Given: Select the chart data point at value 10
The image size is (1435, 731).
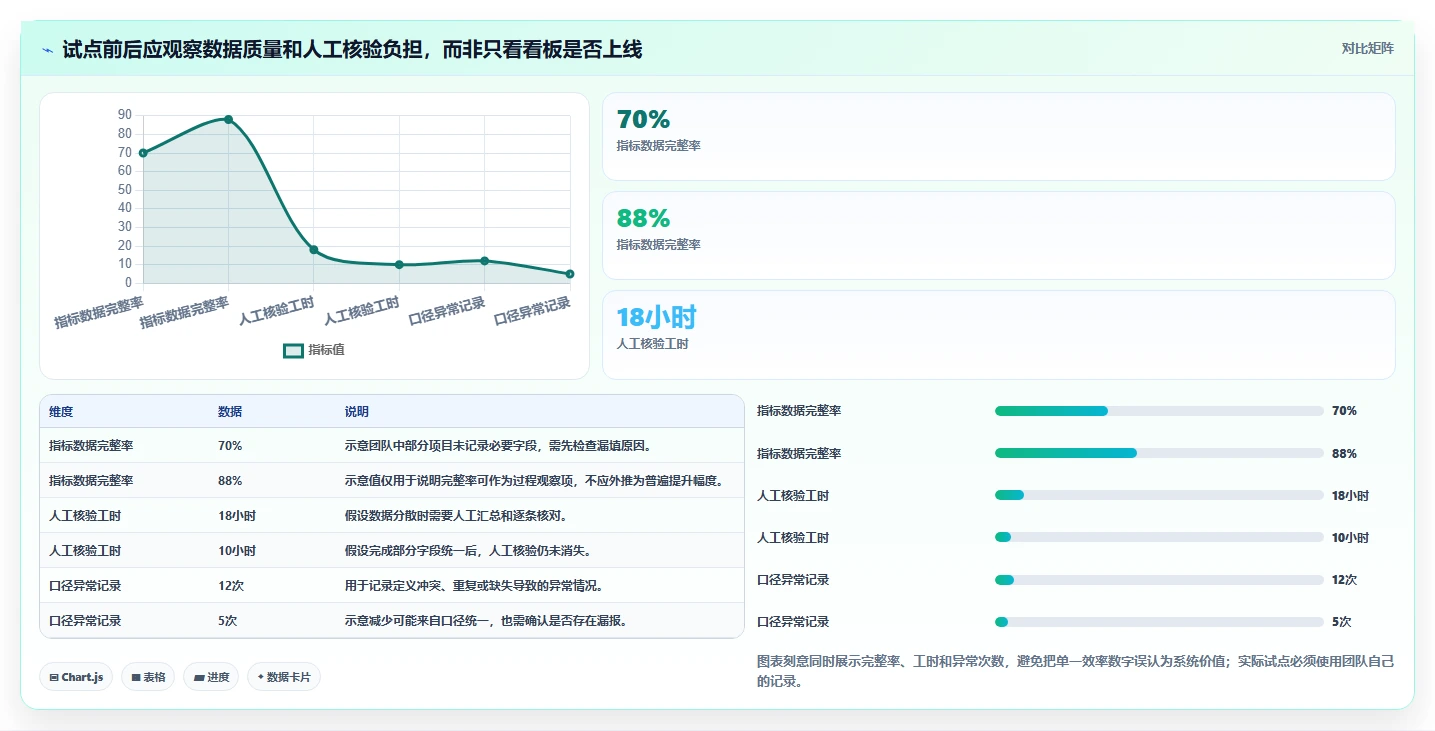Looking at the screenshot, I should pyautogui.click(x=399, y=265).
